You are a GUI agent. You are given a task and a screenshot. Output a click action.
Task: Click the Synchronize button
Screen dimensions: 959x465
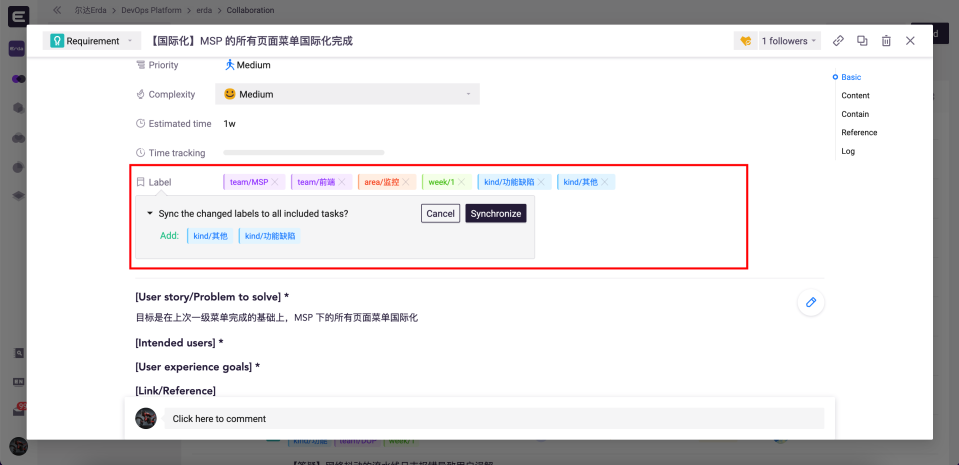[x=496, y=214]
